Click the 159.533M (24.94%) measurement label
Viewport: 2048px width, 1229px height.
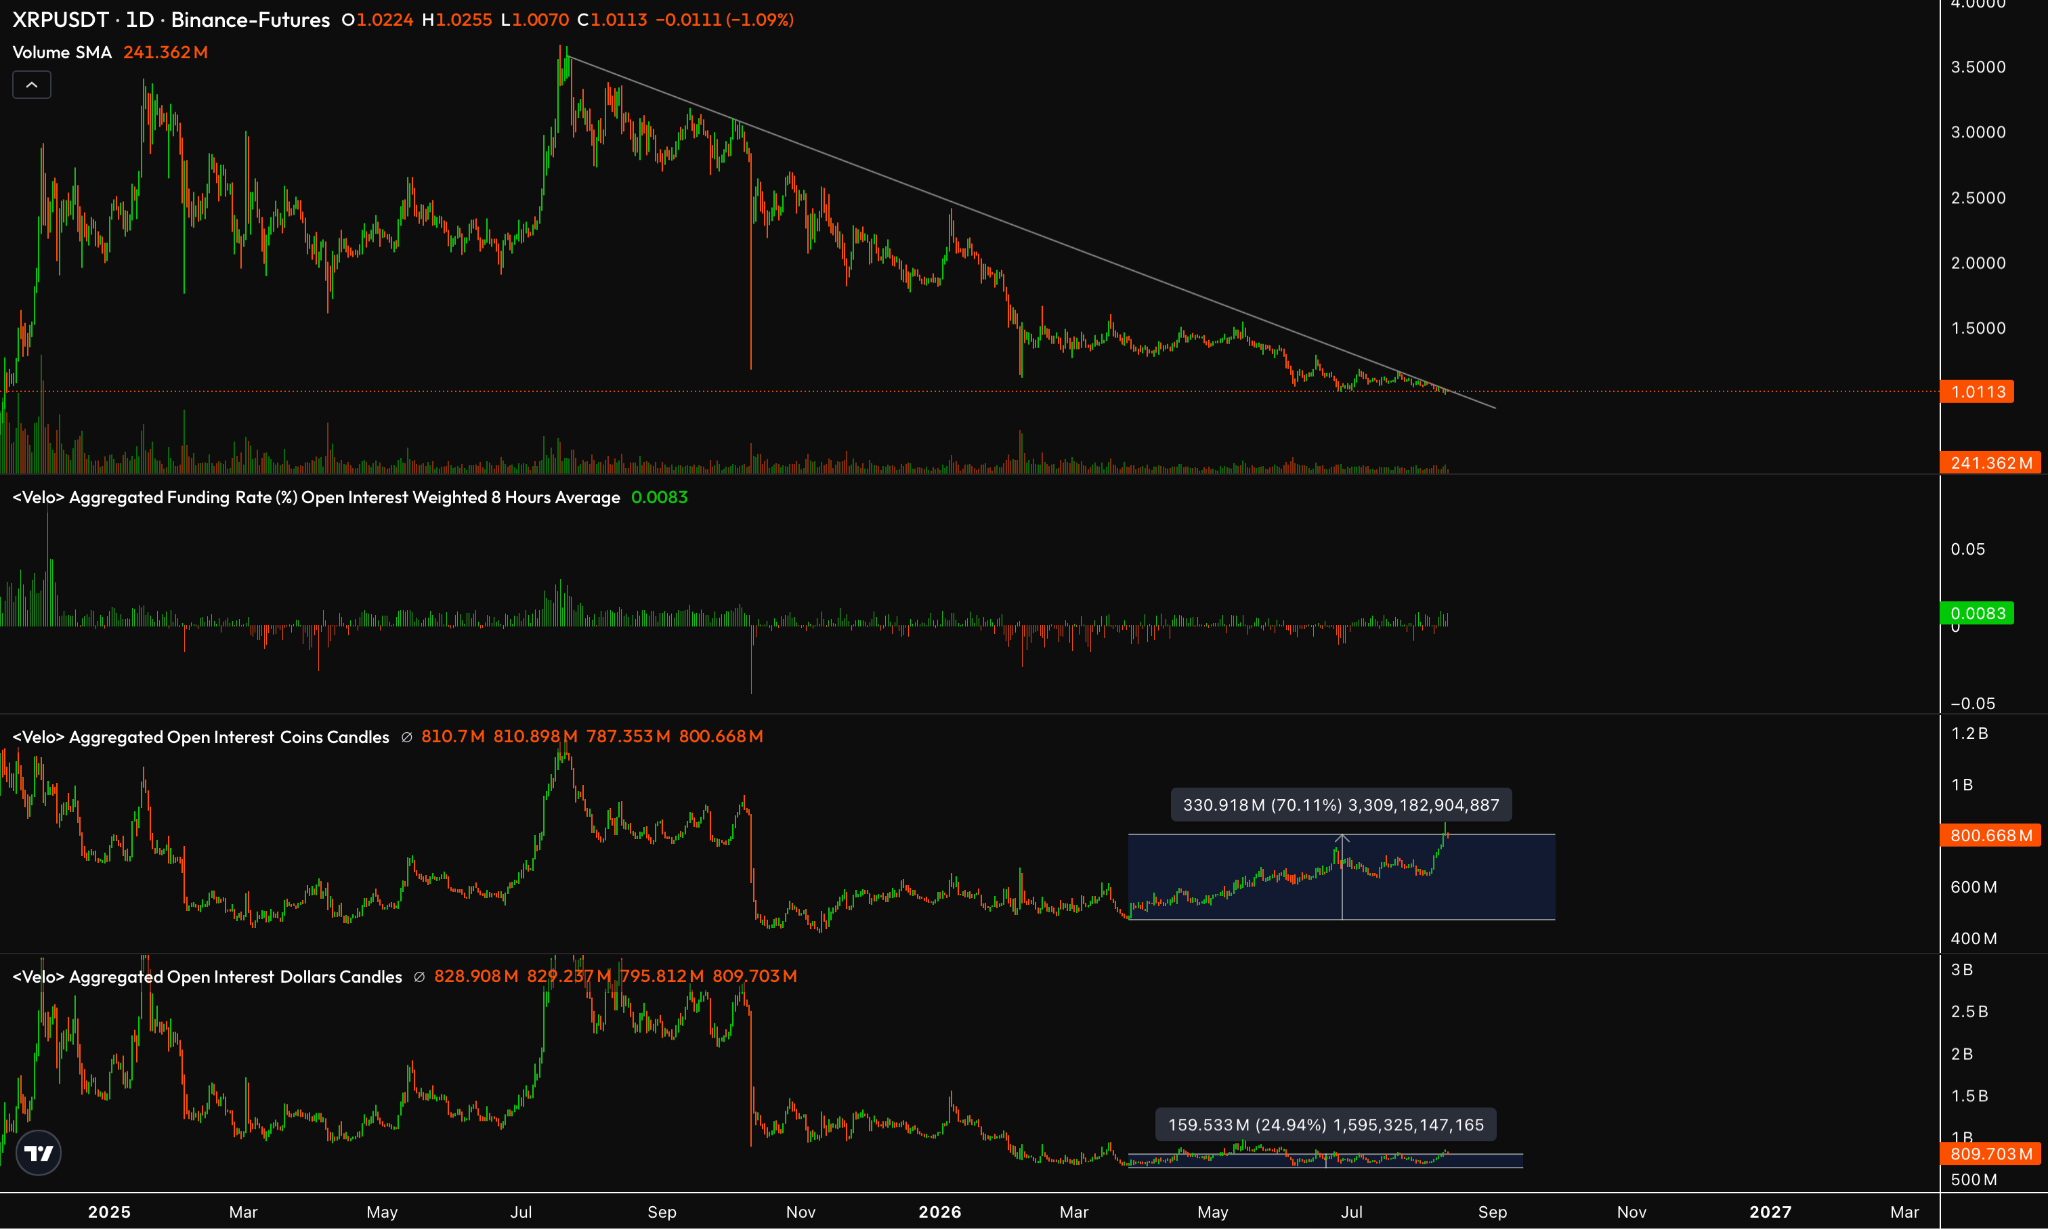[1326, 1125]
